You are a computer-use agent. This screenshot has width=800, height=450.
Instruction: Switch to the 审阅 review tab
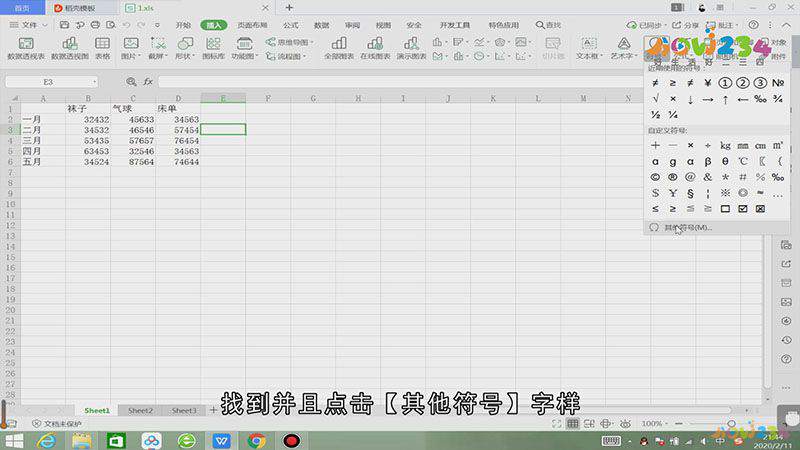pyautogui.click(x=352, y=25)
